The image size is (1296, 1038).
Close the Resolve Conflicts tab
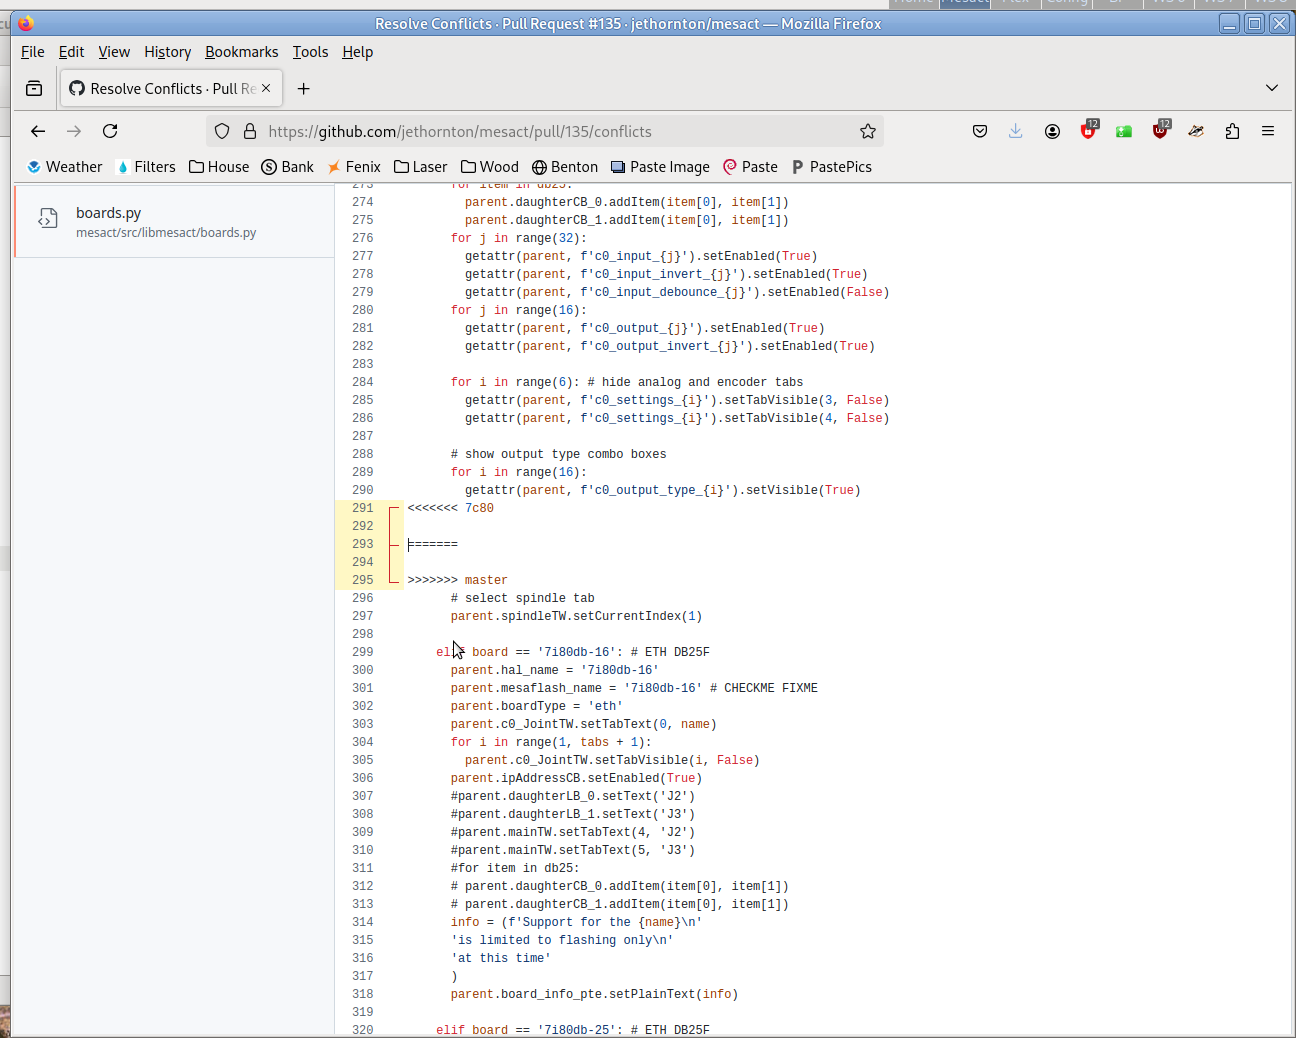[x=266, y=88]
